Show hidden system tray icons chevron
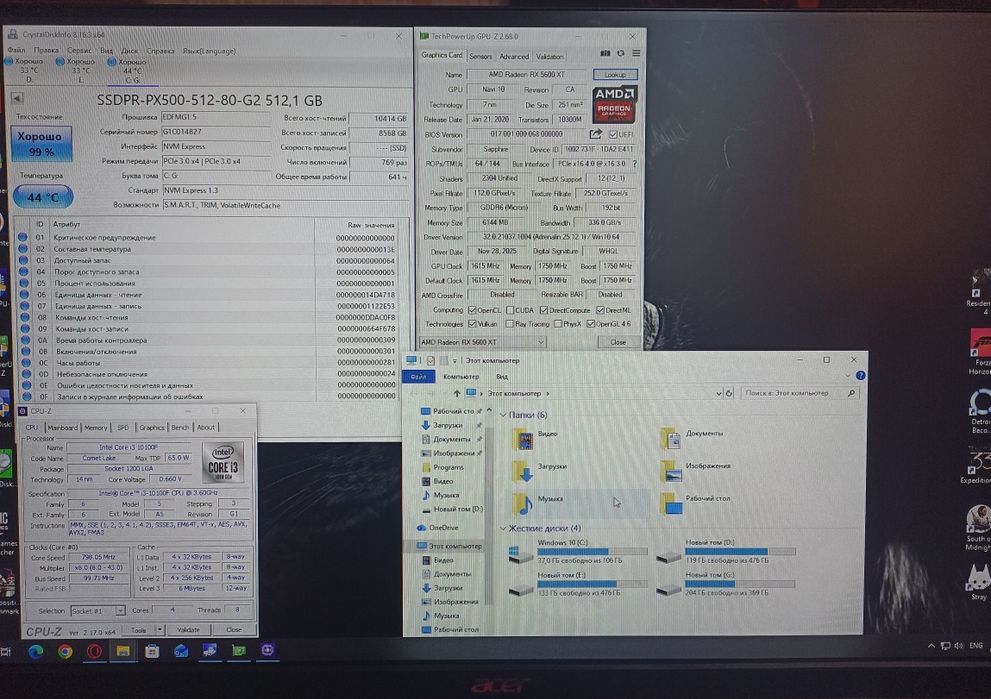 (x=931, y=645)
